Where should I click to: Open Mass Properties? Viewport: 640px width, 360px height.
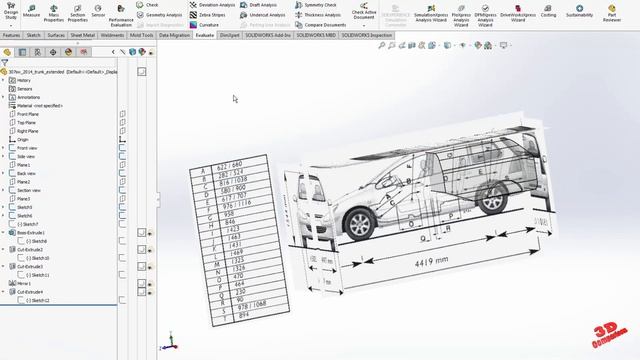53,13
